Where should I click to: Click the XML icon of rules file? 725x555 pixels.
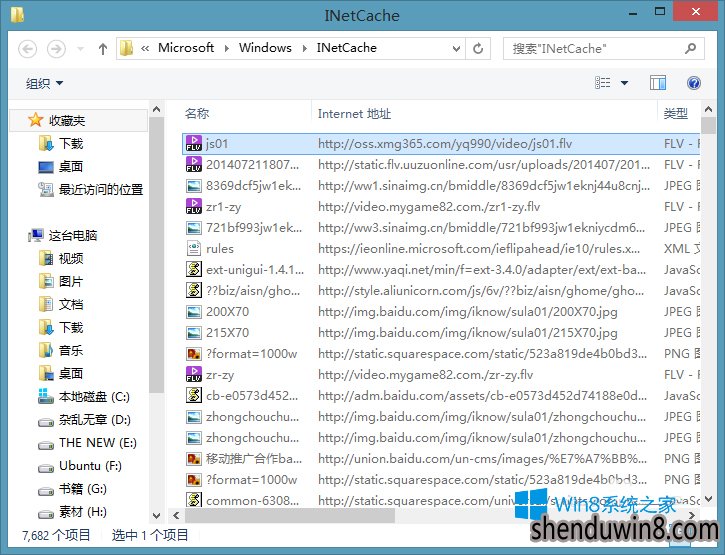point(194,249)
